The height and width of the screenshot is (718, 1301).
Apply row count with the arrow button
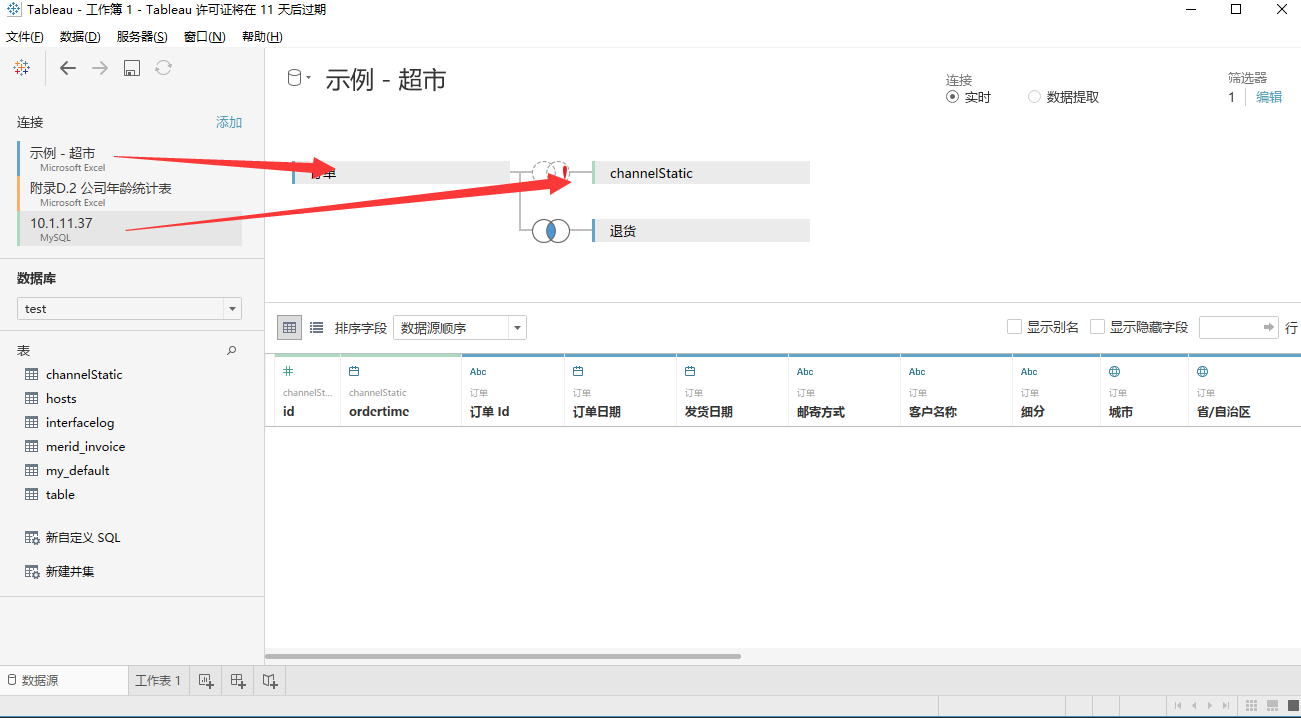click(x=1270, y=327)
